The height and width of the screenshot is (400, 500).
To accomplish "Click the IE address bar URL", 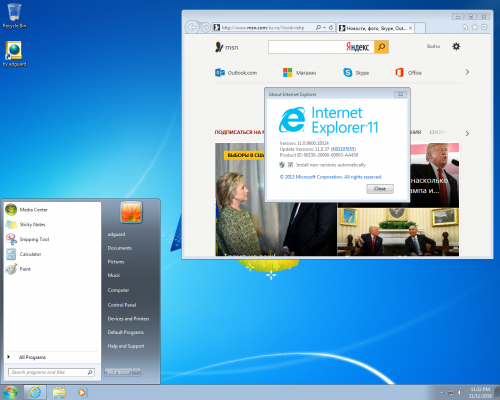I will click(x=263, y=28).
